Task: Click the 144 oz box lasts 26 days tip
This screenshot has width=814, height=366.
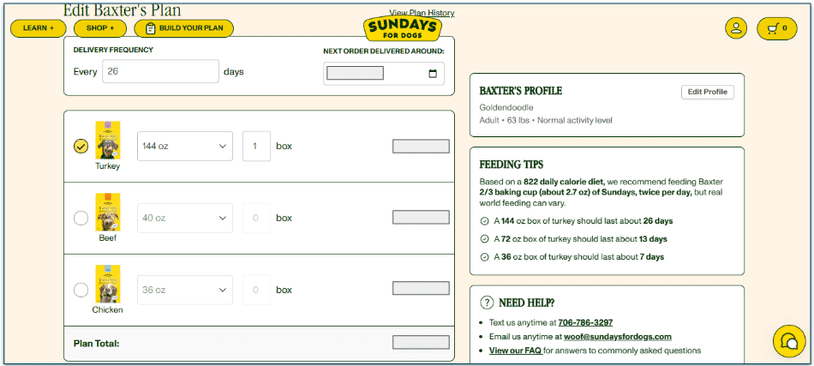Action: pyautogui.click(x=583, y=221)
